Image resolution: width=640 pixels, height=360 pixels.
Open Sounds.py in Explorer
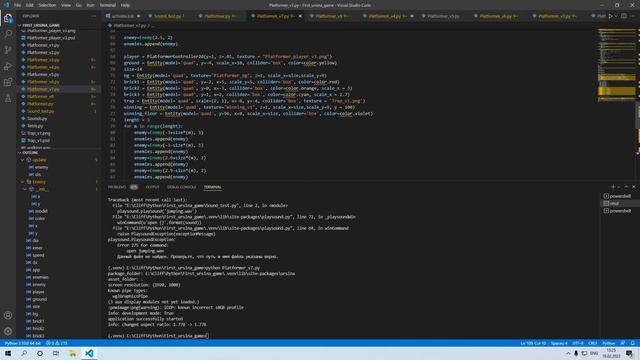coord(37,118)
